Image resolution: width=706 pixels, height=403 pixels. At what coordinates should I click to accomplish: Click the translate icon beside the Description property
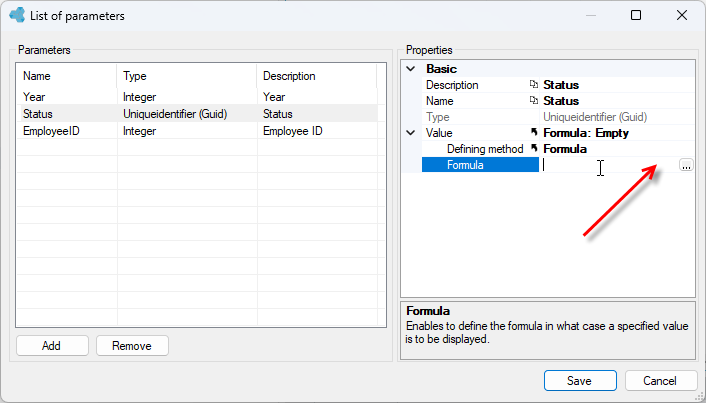pyautogui.click(x=534, y=85)
